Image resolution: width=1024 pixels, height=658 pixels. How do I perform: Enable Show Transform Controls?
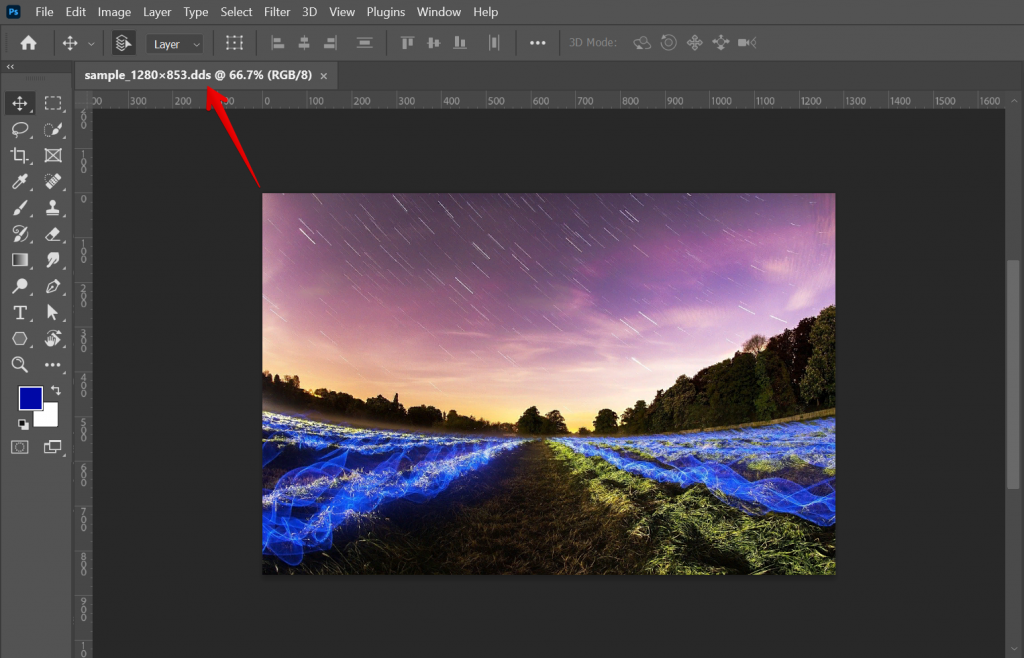pos(234,43)
